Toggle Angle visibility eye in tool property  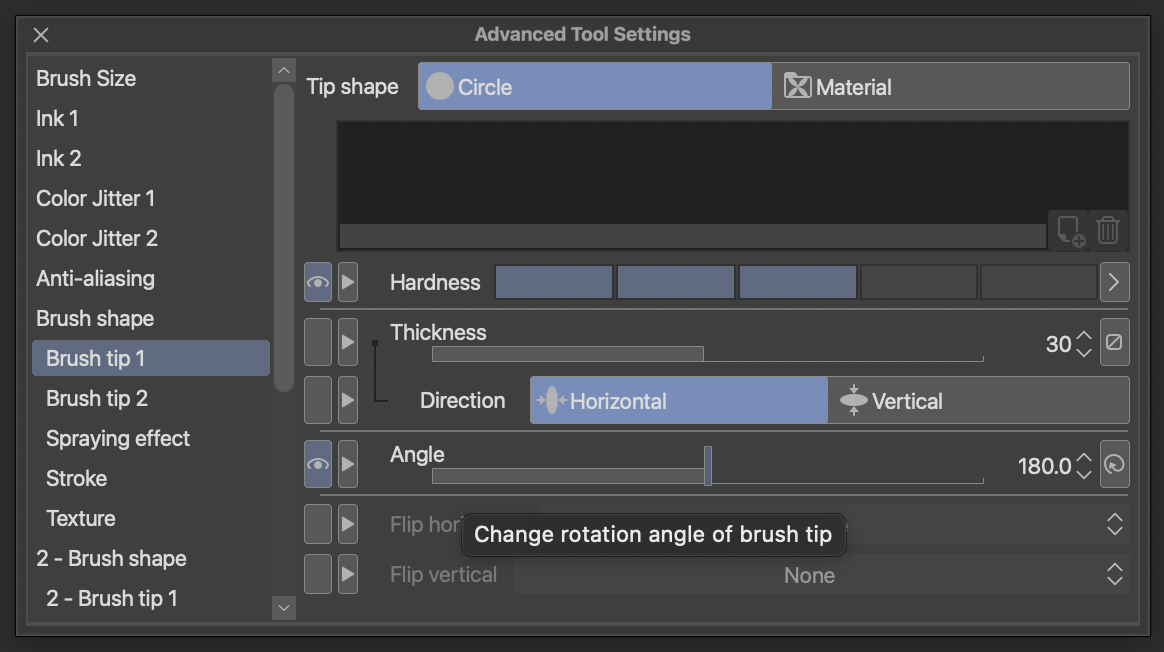point(318,464)
